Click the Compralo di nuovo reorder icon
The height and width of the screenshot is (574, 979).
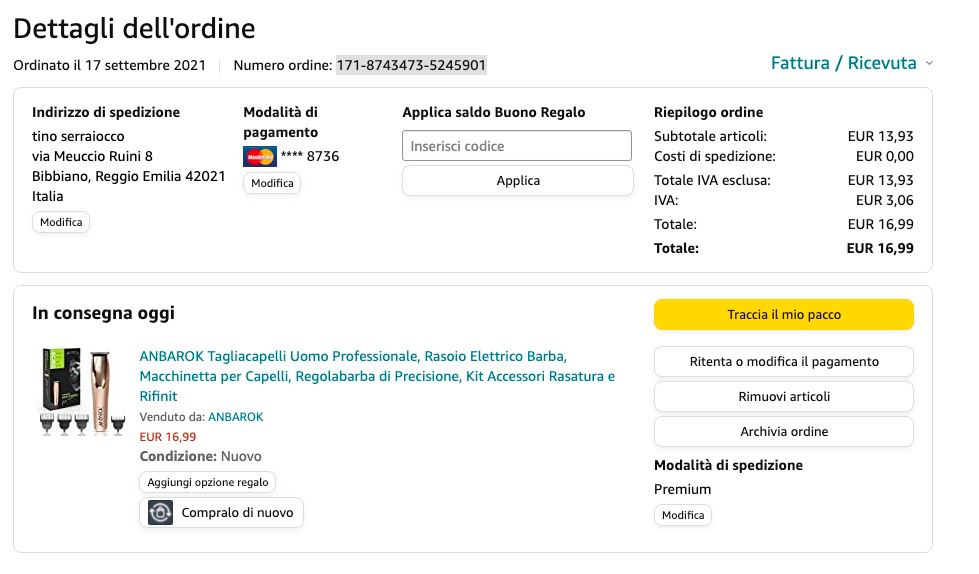(160, 513)
